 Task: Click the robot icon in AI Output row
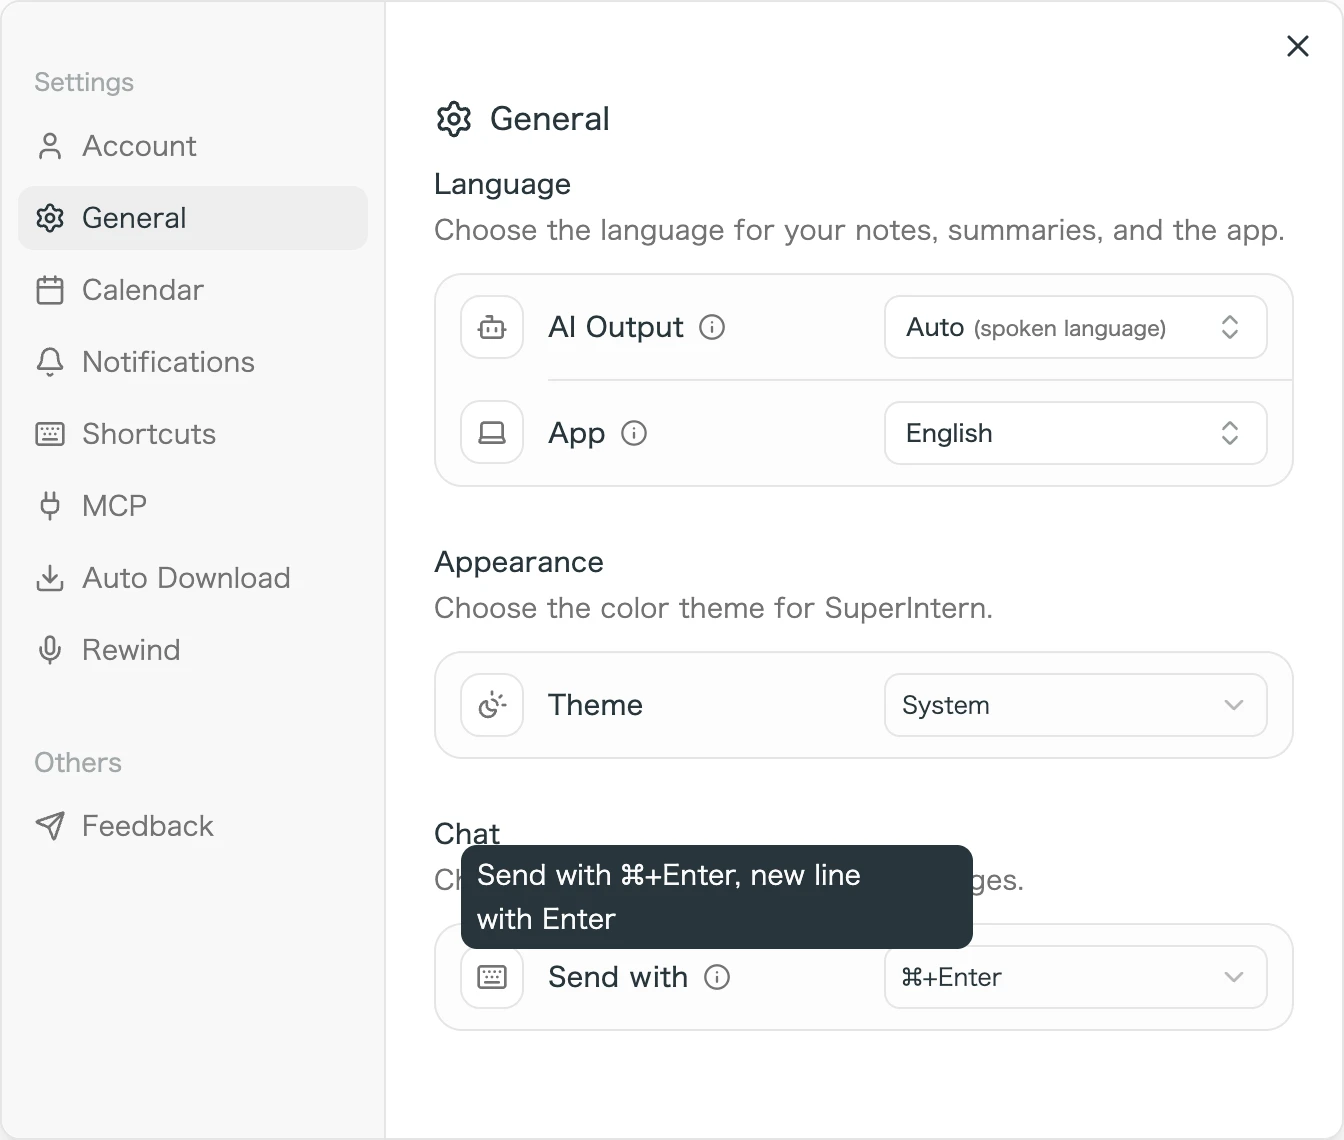tap(492, 327)
